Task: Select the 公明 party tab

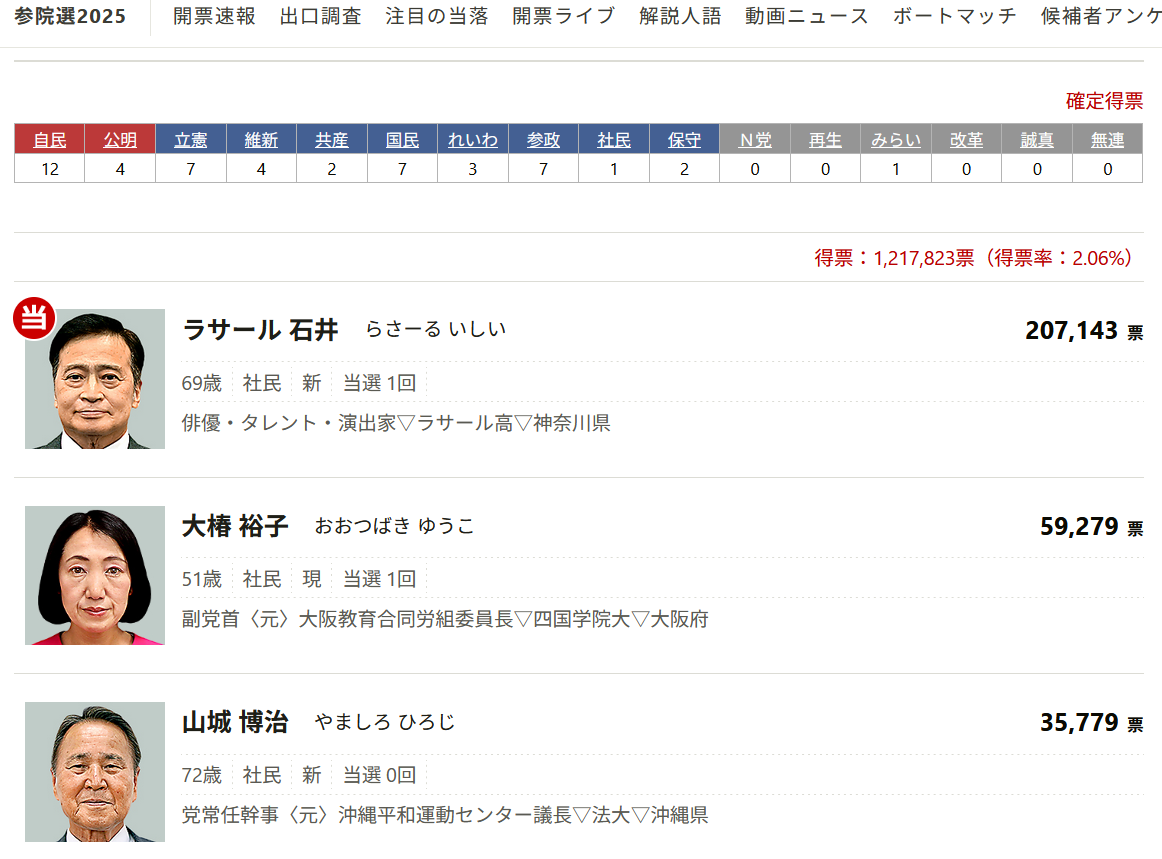Action: click(x=120, y=140)
